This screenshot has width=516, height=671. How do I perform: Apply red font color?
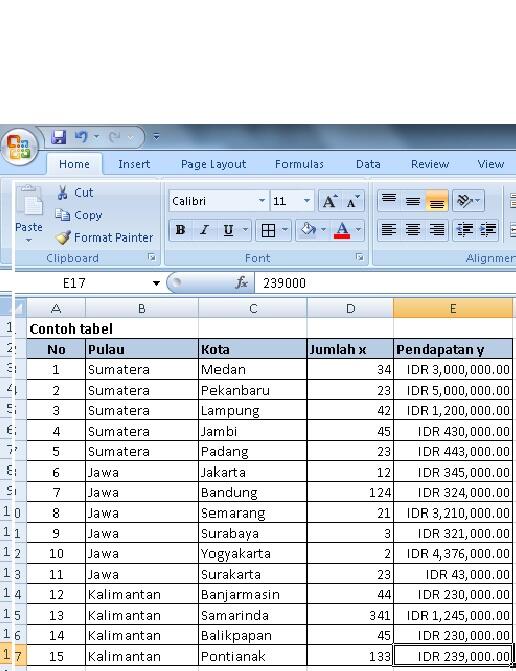click(342, 230)
